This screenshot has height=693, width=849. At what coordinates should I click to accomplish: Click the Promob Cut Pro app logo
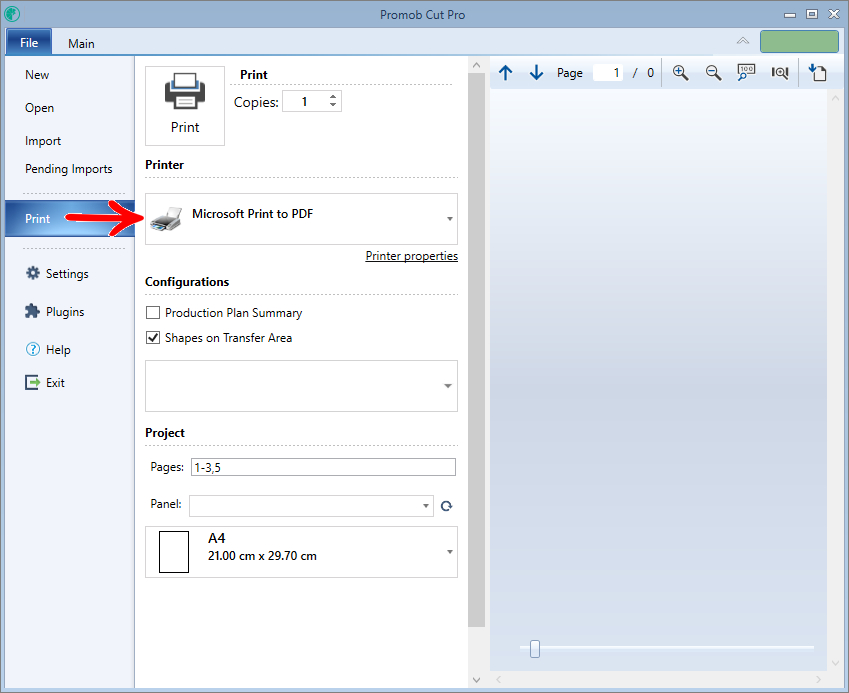click(12, 14)
